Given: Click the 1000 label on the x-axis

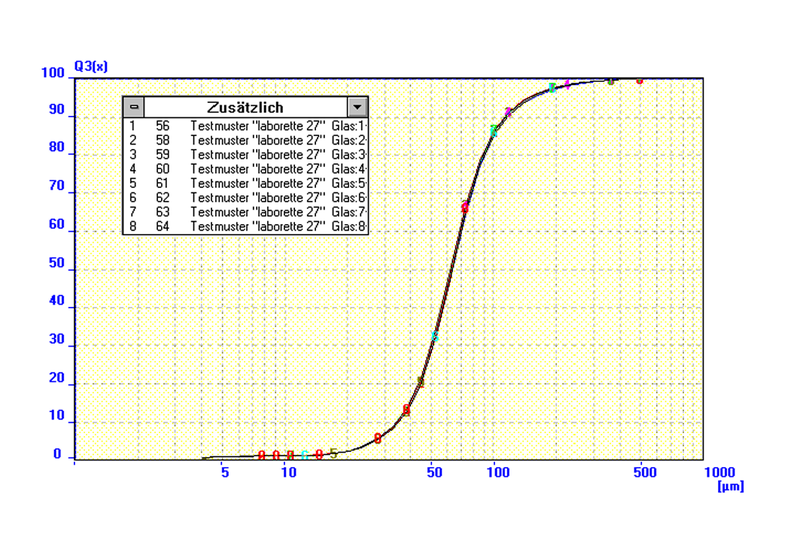Looking at the screenshot, I should pos(719,472).
